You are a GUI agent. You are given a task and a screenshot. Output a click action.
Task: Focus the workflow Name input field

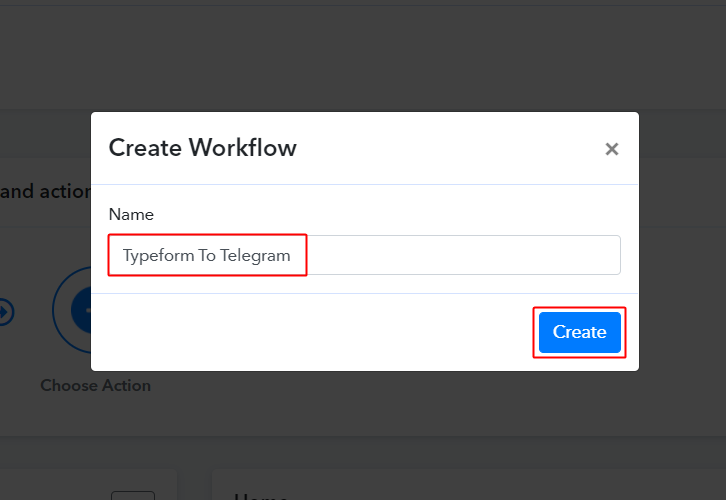pyautogui.click(x=364, y=255)
